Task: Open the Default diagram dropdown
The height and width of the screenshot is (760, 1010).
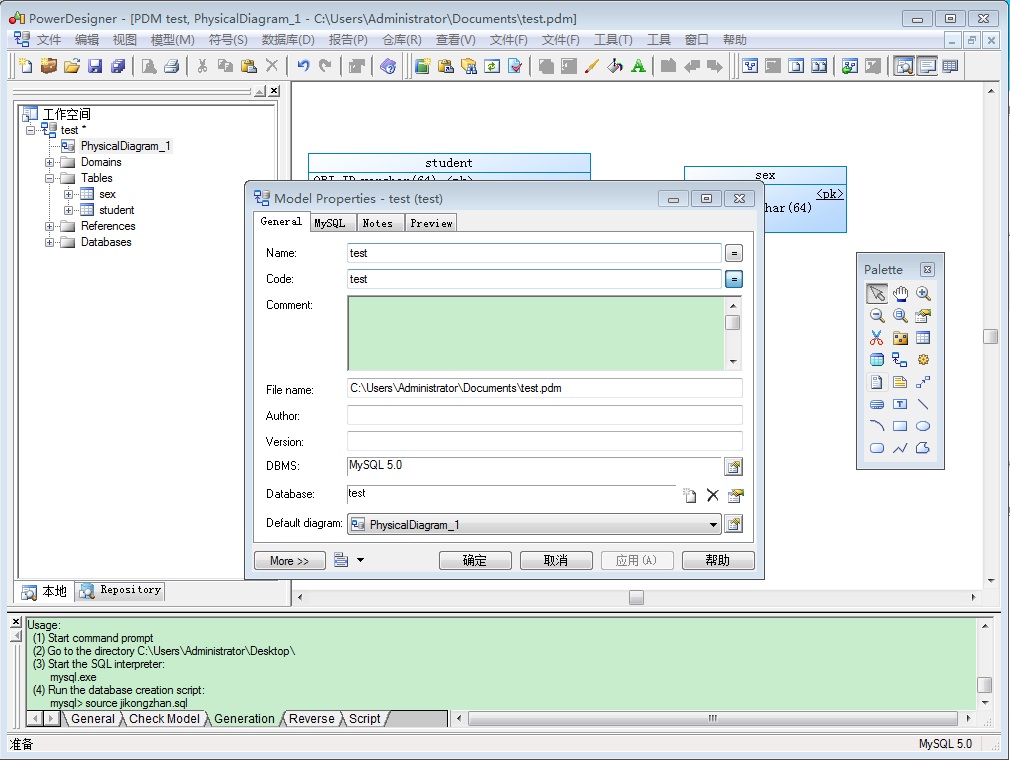Action: pyautogui.click(x=713, y=525)
